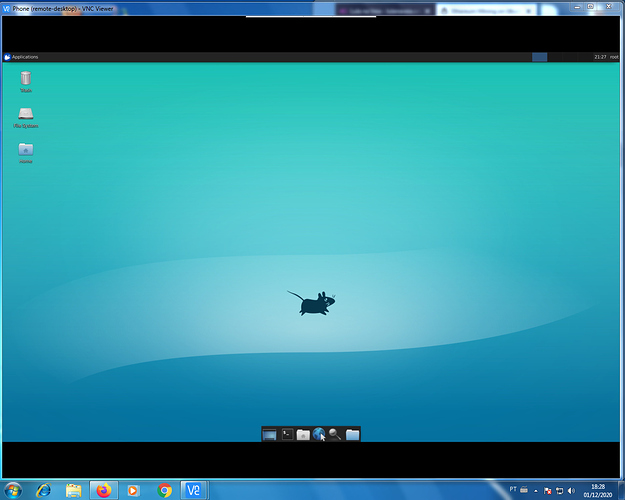Click Show Desktop in the Xfce dock
The height and width of the screenshot is (500, 625).
tap(269, 434)
